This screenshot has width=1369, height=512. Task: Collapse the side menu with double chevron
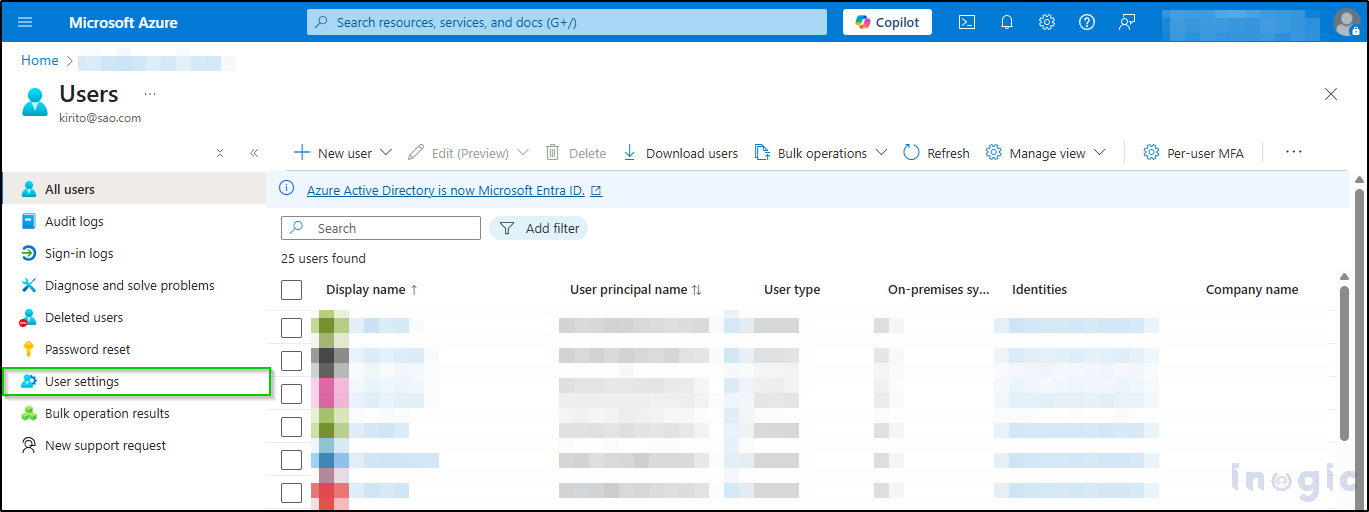[254, 153]
